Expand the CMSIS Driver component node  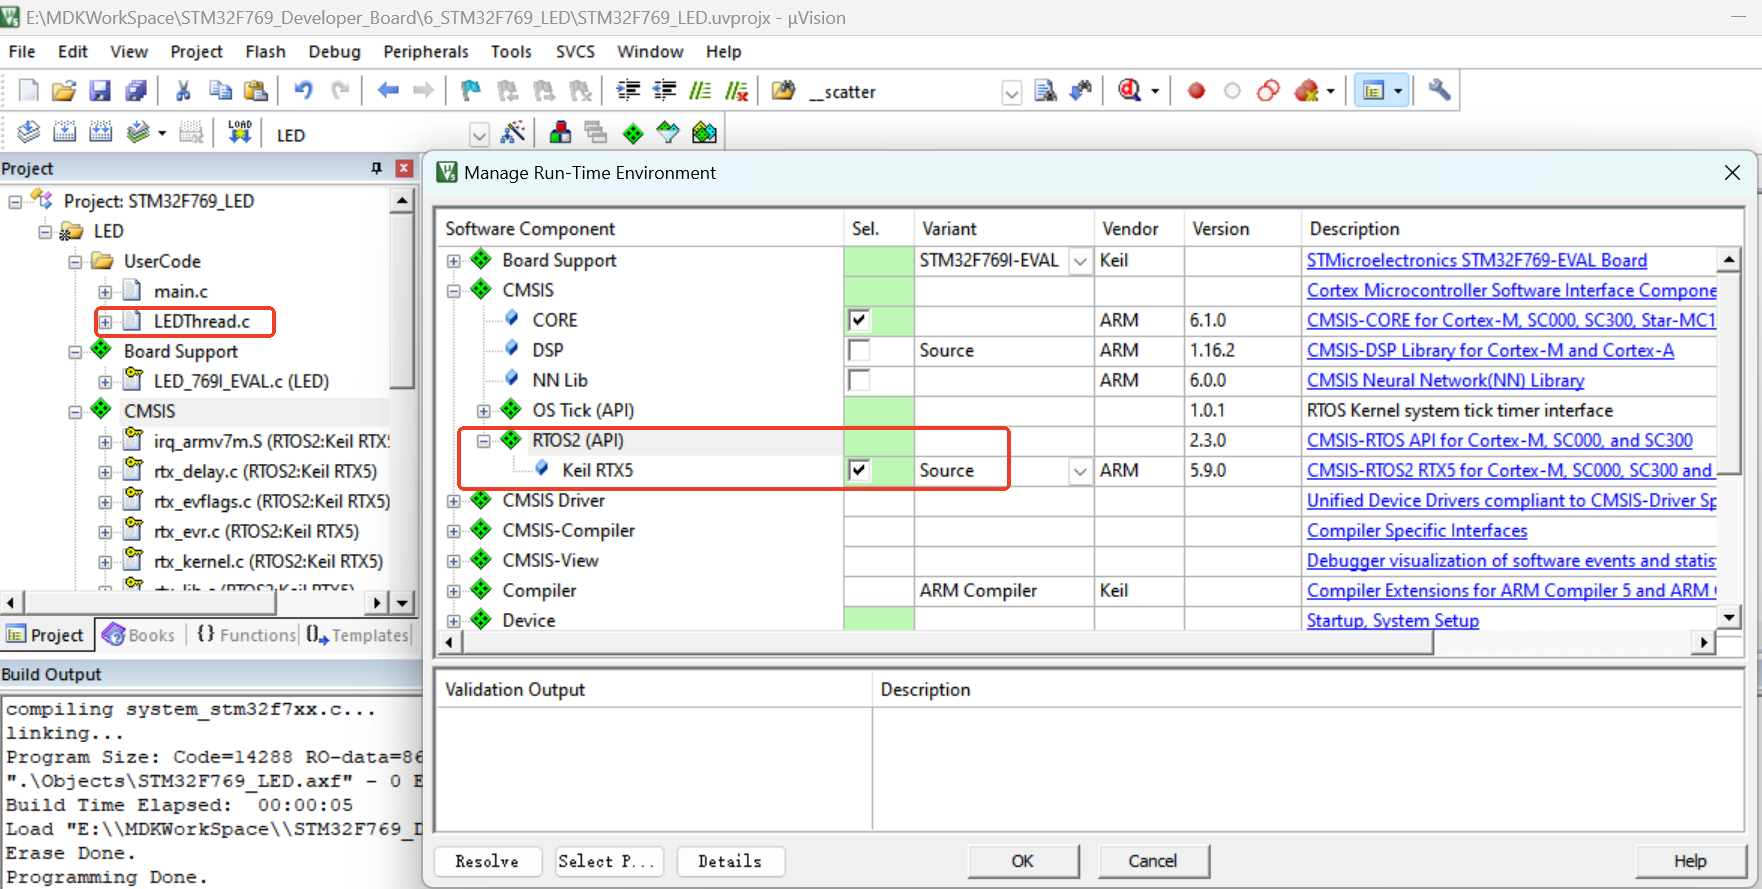tap(454, 501)
